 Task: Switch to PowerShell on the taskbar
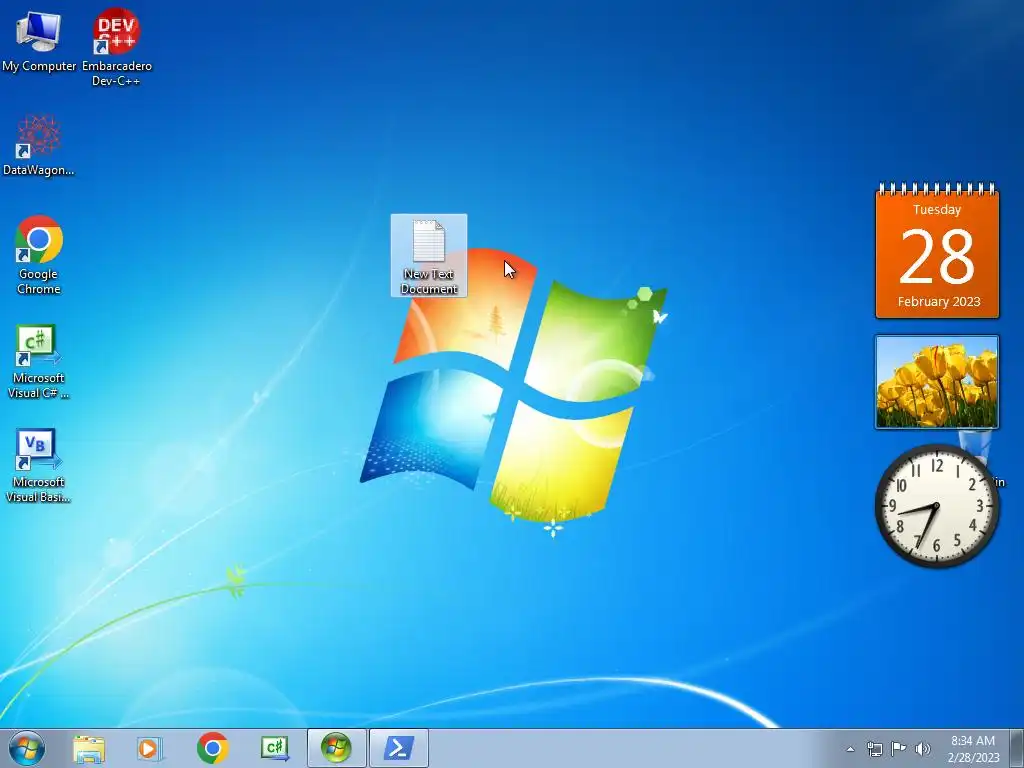tap(399, 748)
